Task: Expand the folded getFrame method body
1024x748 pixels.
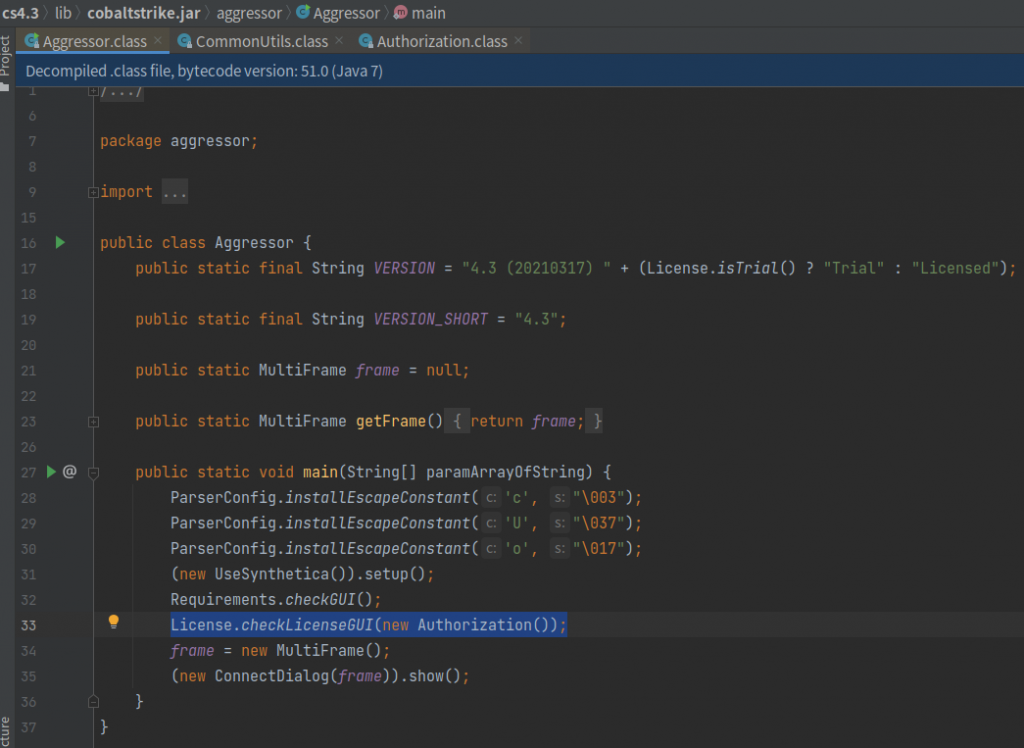Action: pos(93,421)
